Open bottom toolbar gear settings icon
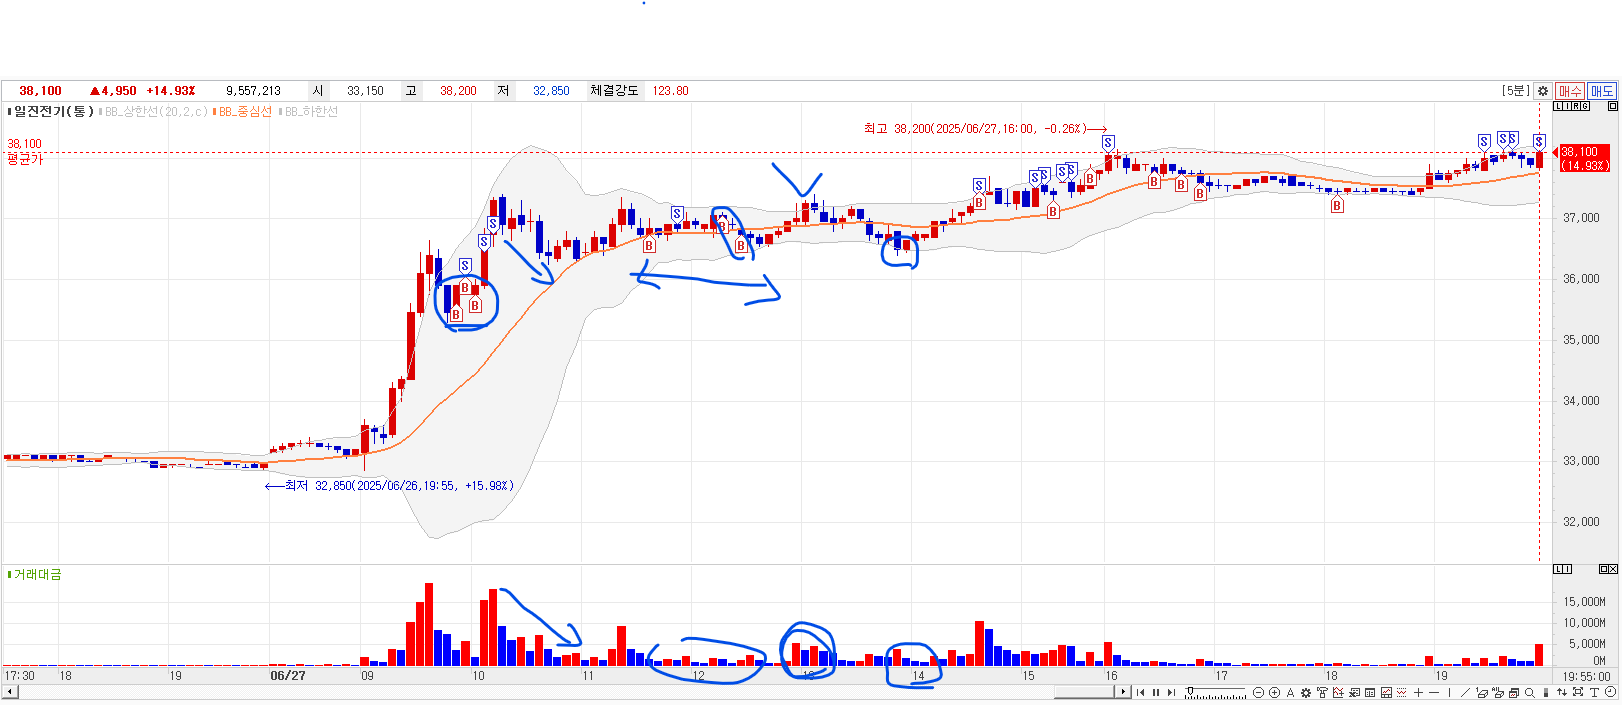 click(x=1306, y=692)
